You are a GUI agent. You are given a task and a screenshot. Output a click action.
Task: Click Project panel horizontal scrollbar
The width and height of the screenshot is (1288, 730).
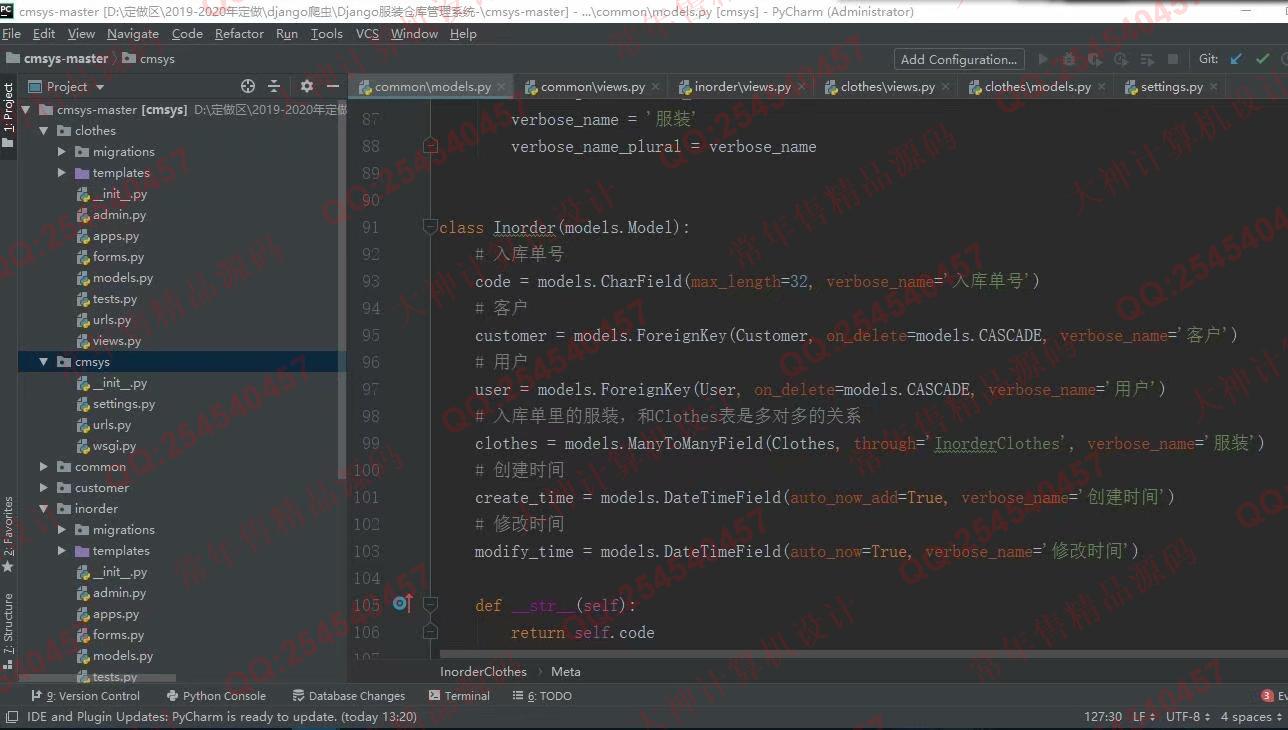[x=98, y=678]
